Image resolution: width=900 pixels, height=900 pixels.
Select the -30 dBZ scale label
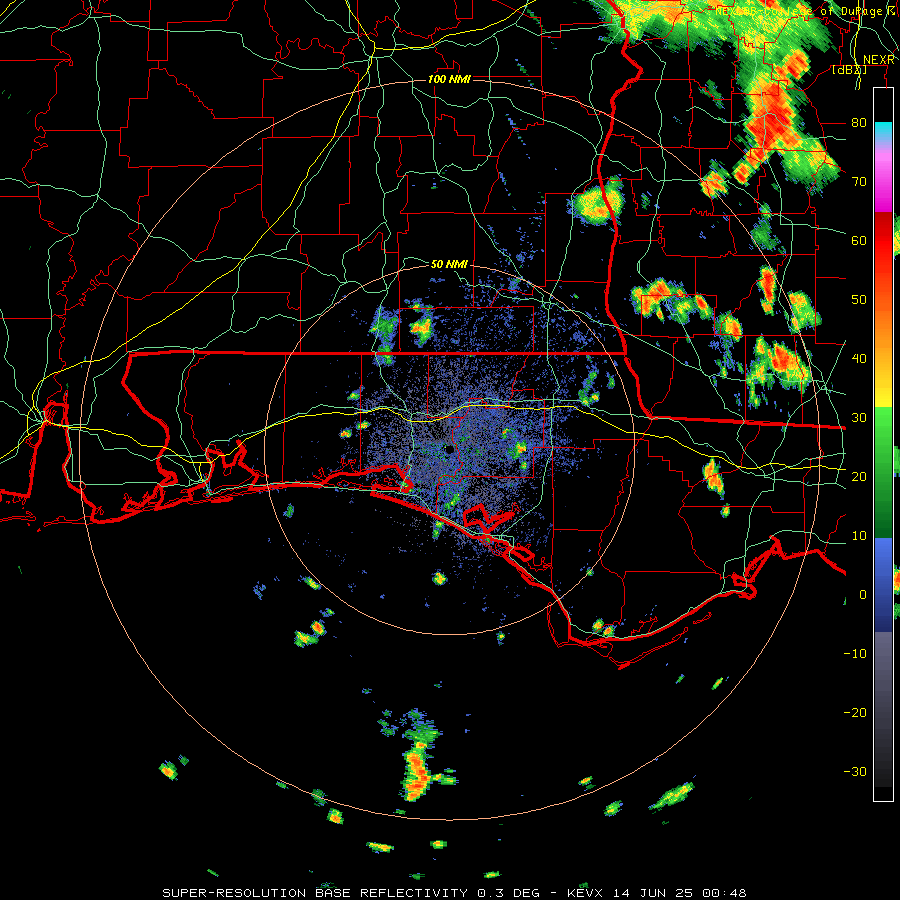855,771
